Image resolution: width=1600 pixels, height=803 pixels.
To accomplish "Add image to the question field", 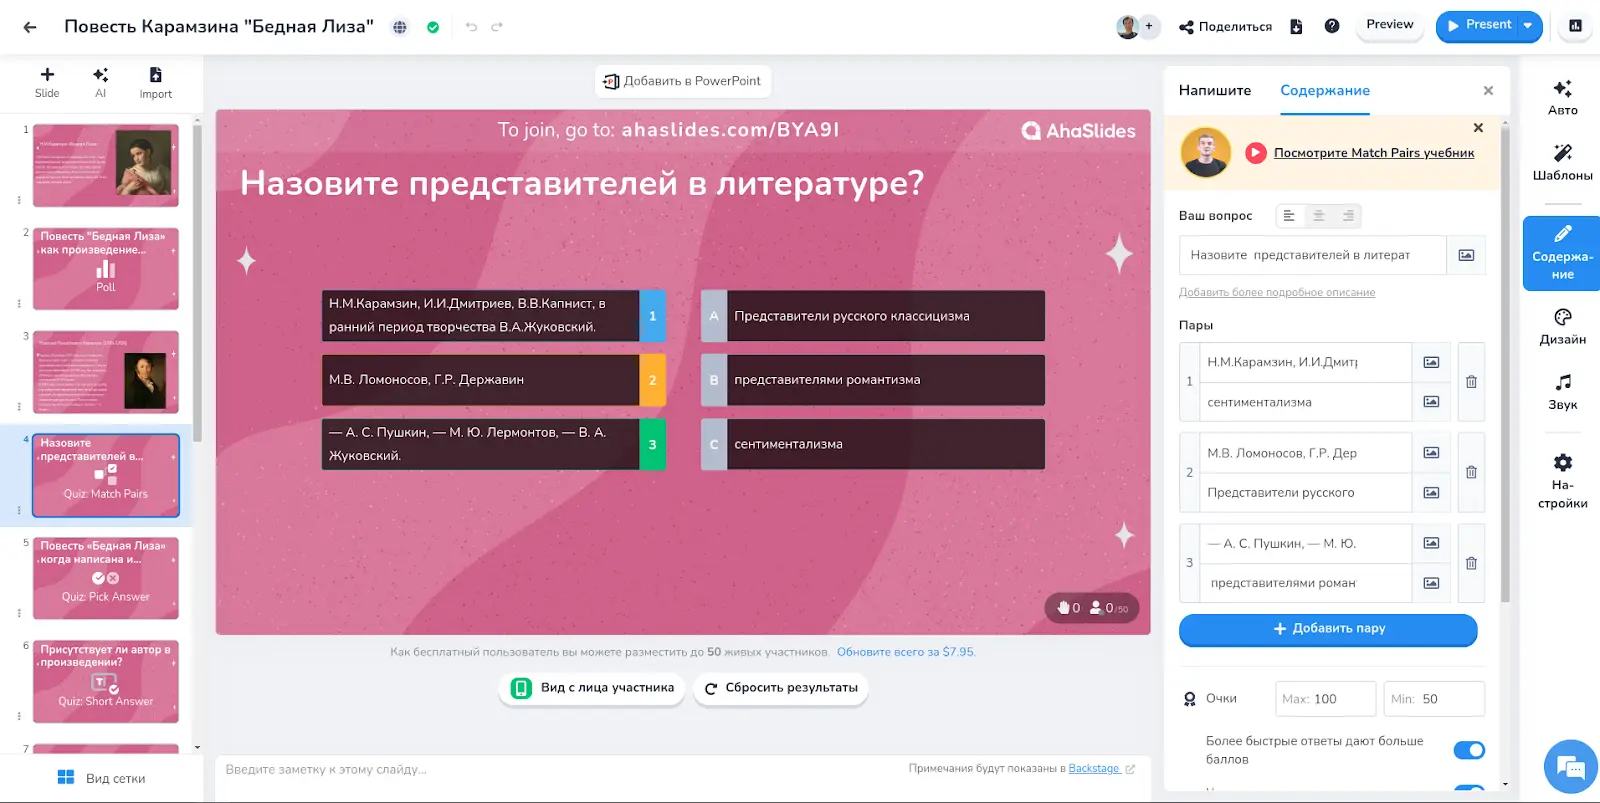I will 1466,255.
